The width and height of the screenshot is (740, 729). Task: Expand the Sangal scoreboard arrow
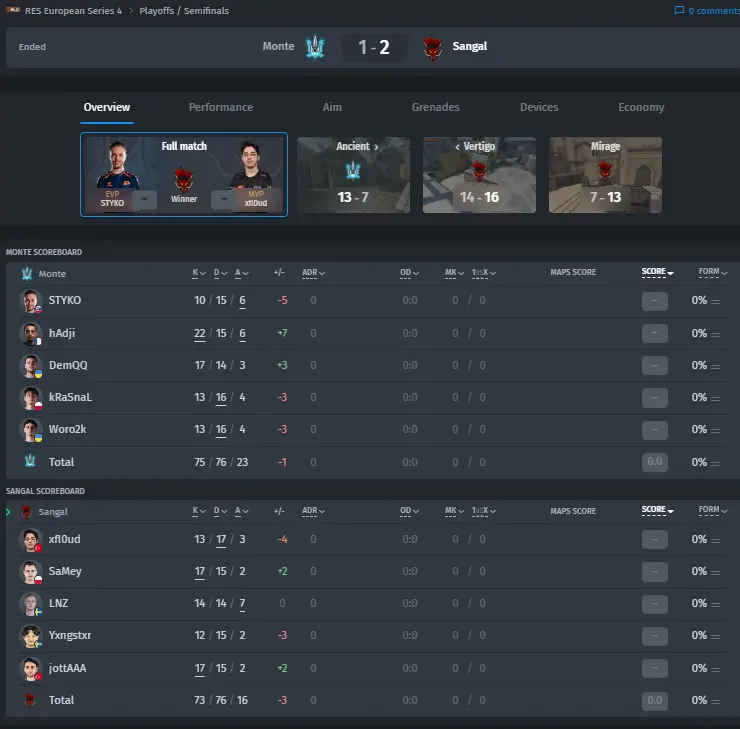tap(8, 511)
